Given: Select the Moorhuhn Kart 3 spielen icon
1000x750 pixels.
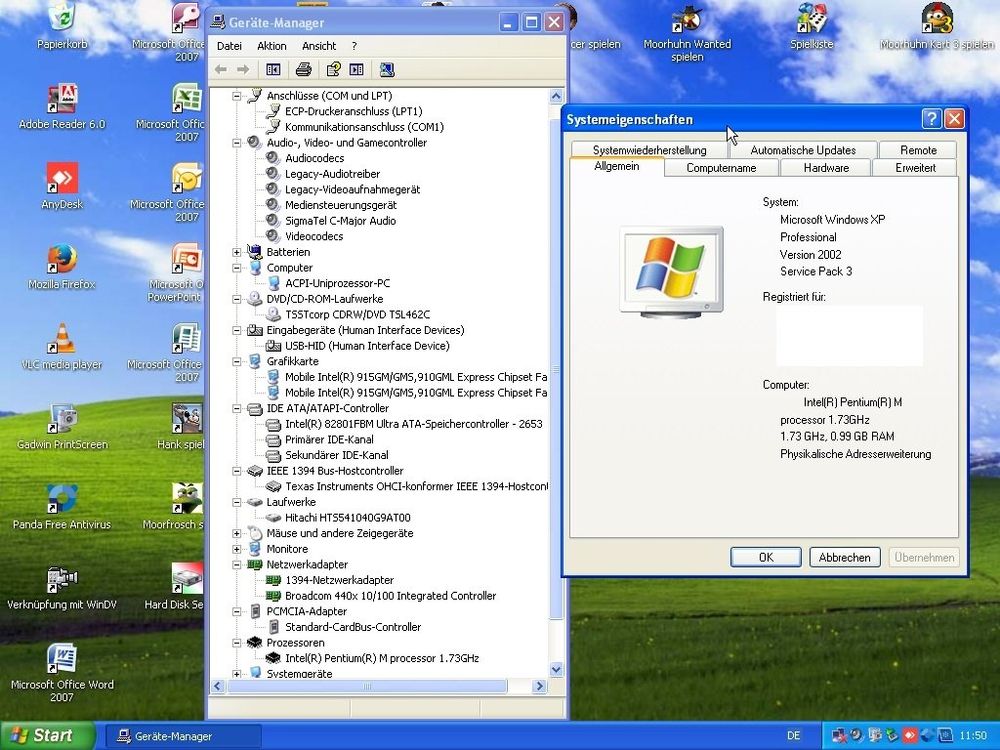Looking at the screenshot, I should pos(936,26).
